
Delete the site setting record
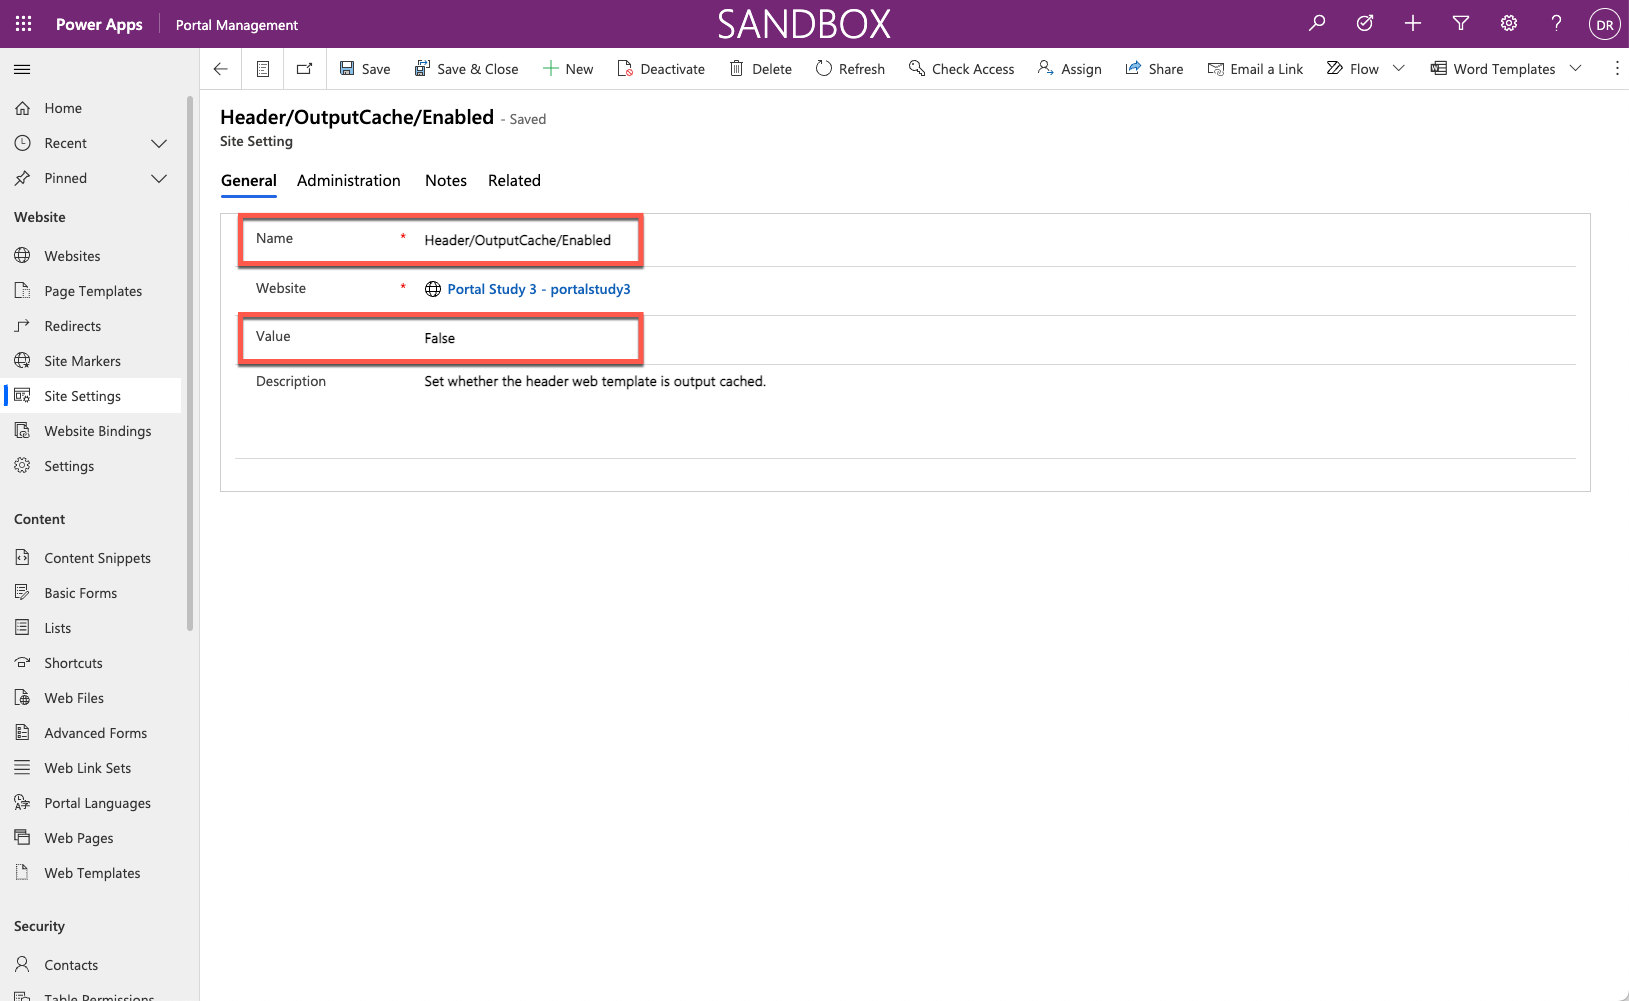coord(760,69)
